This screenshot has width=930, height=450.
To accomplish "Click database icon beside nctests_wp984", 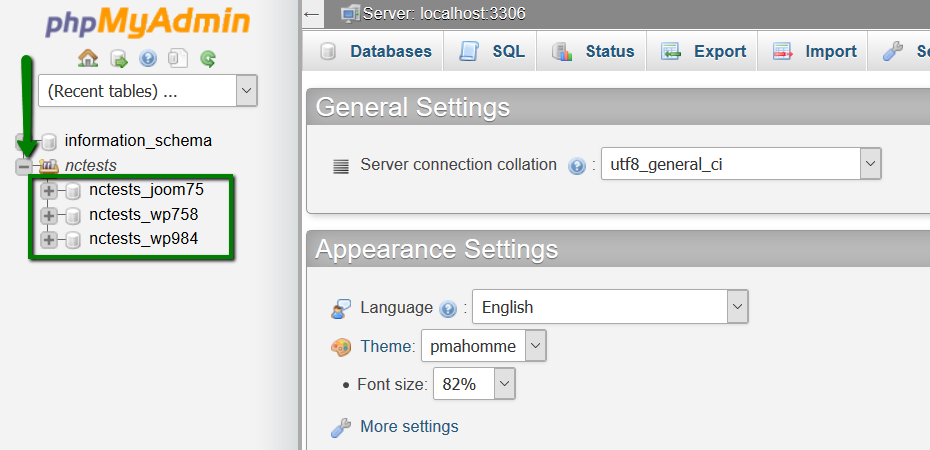I will pyautogui.click(x=73, y=240).
